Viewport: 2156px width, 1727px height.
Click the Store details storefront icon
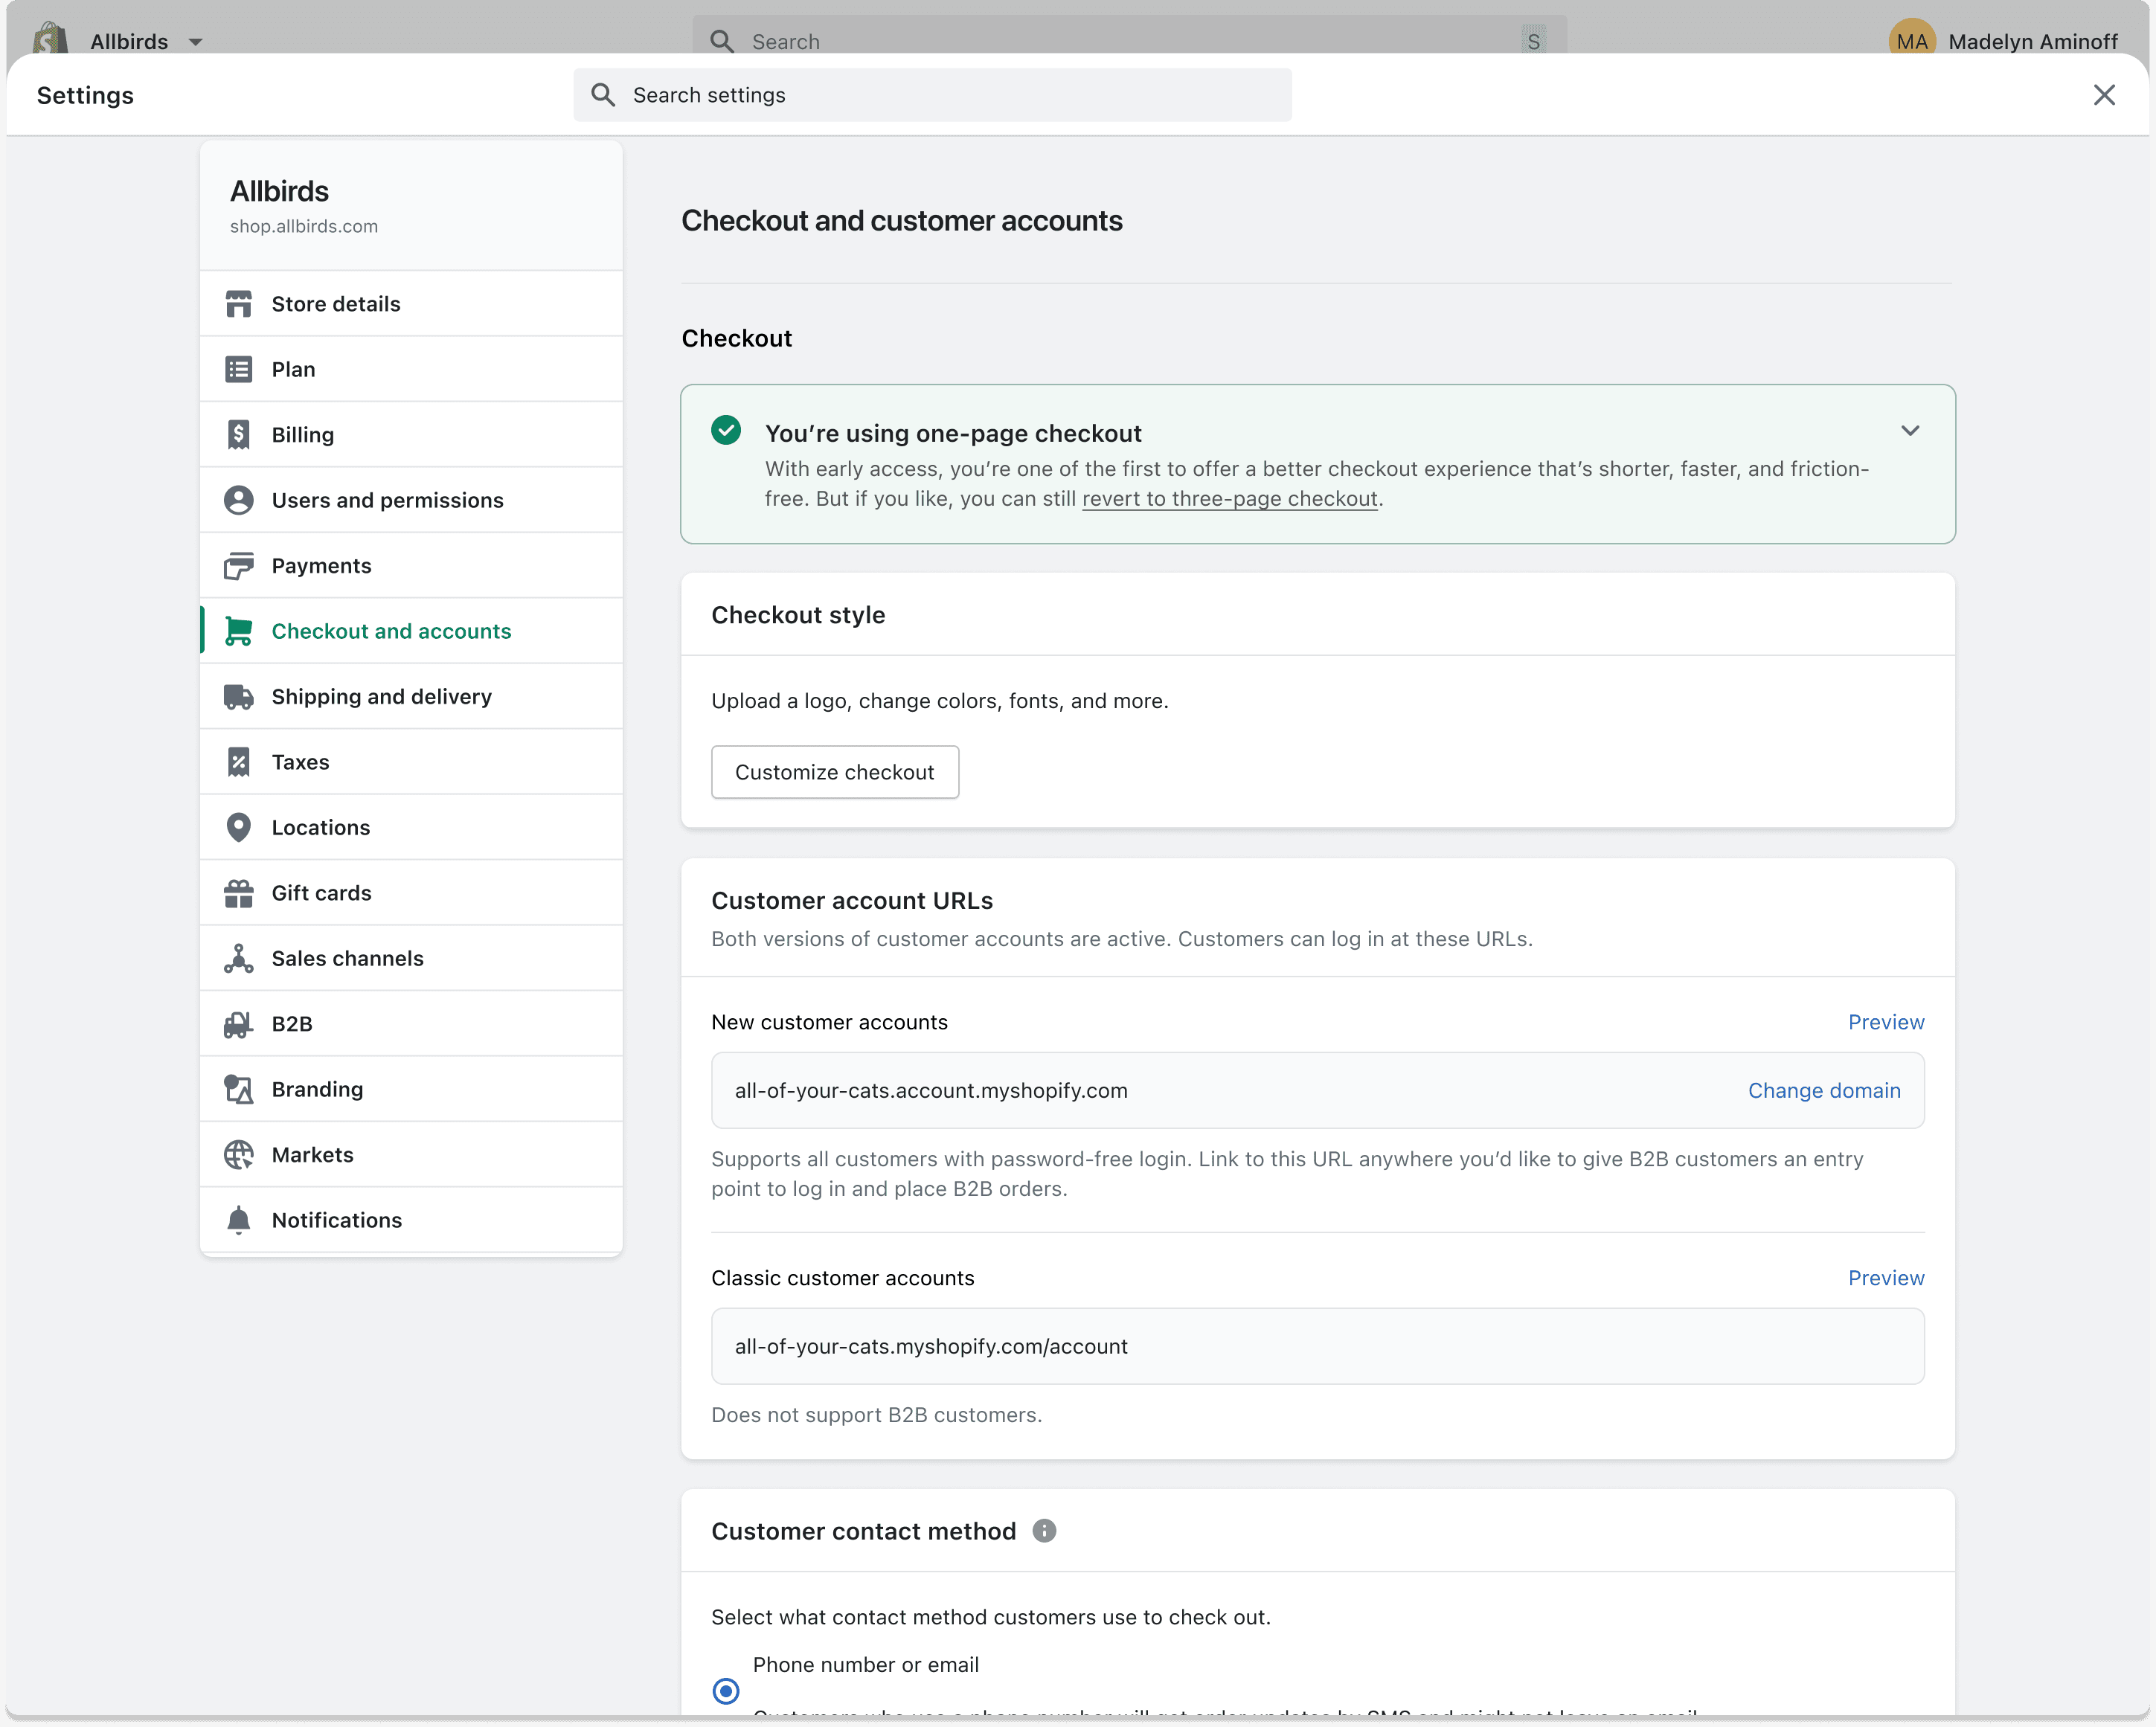238,304
